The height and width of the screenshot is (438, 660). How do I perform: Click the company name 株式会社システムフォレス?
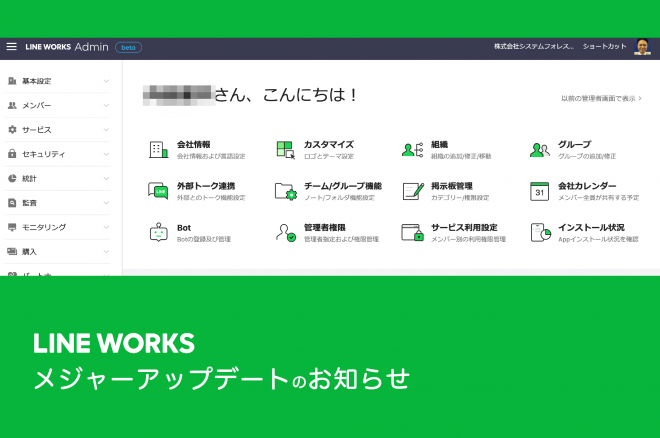point(533,46)
